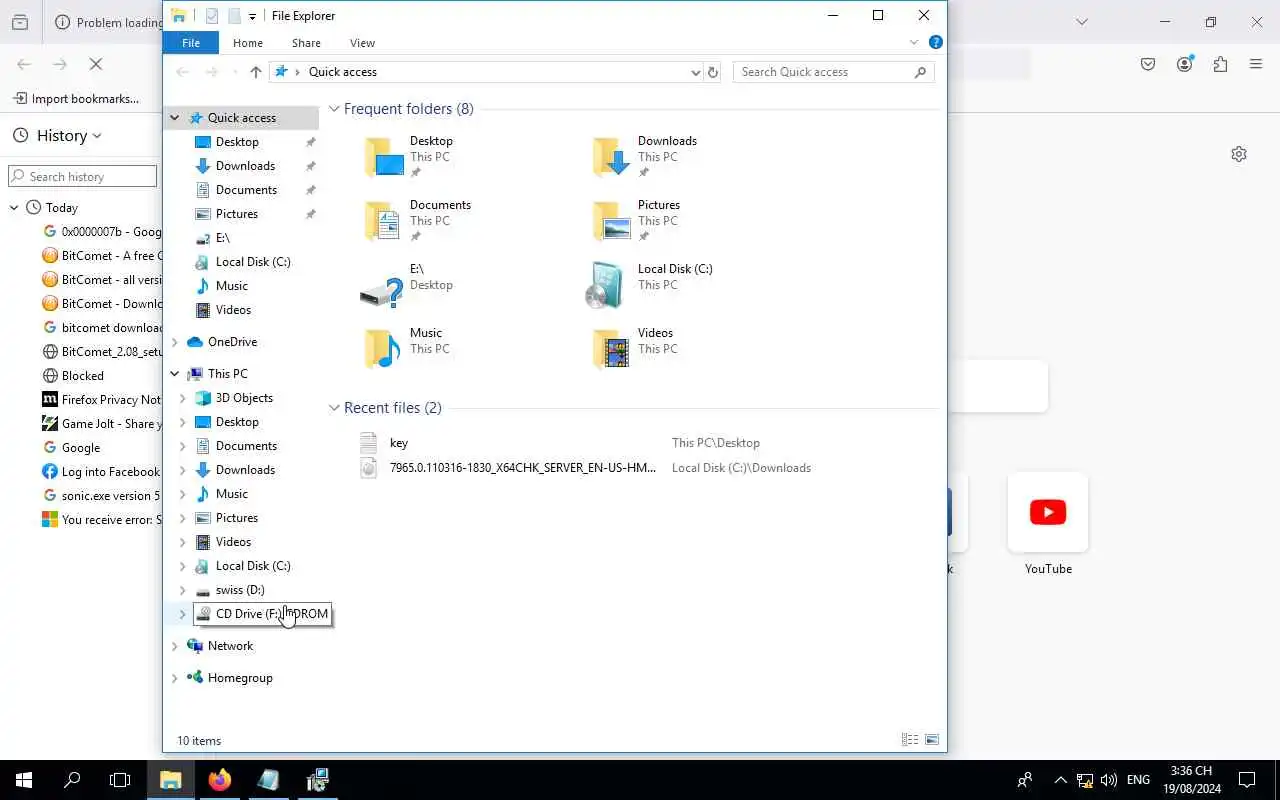The height and width of the screenshot is (800, 1280).
Task: Click Search history field in Firefox sidebar
Action: point(83,177)
